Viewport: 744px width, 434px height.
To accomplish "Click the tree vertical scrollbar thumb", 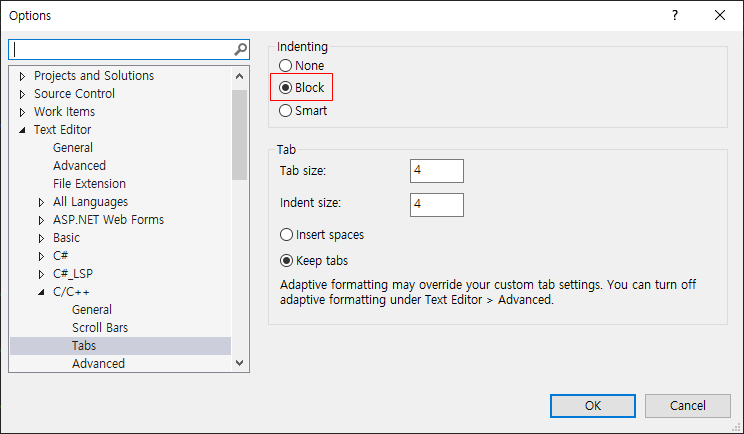I will coord(240,135).
